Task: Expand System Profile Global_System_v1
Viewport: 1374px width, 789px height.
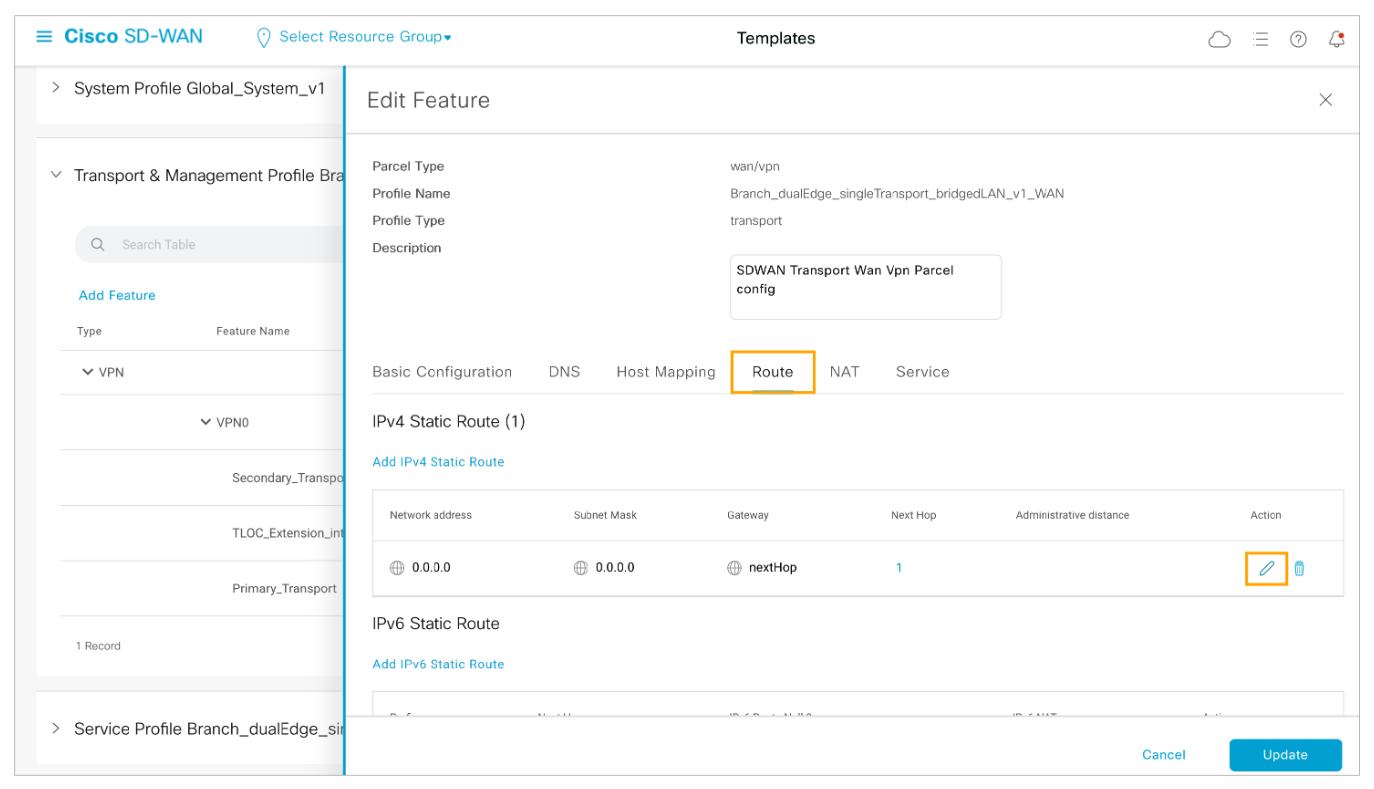Action: (x=56, y=88)
